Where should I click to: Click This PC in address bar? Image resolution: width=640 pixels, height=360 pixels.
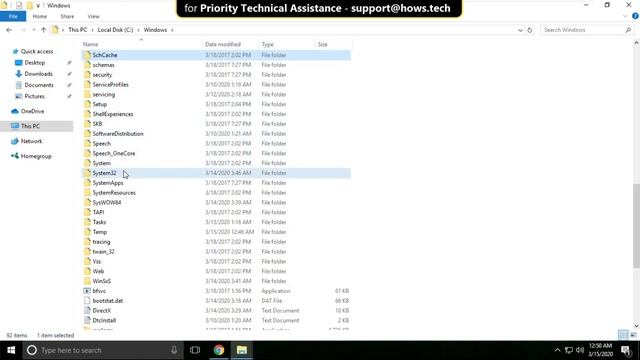click(x=78, y=30)
